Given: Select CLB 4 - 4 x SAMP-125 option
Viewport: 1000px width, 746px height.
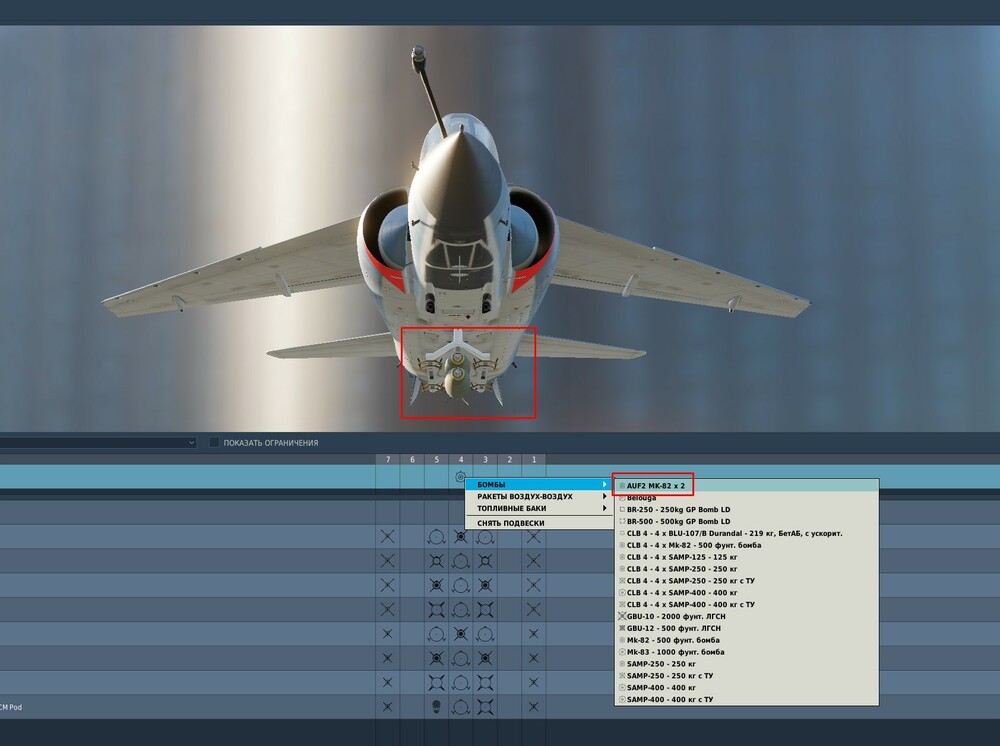Looking at the screenshot, I should click(x=746, y=557).
